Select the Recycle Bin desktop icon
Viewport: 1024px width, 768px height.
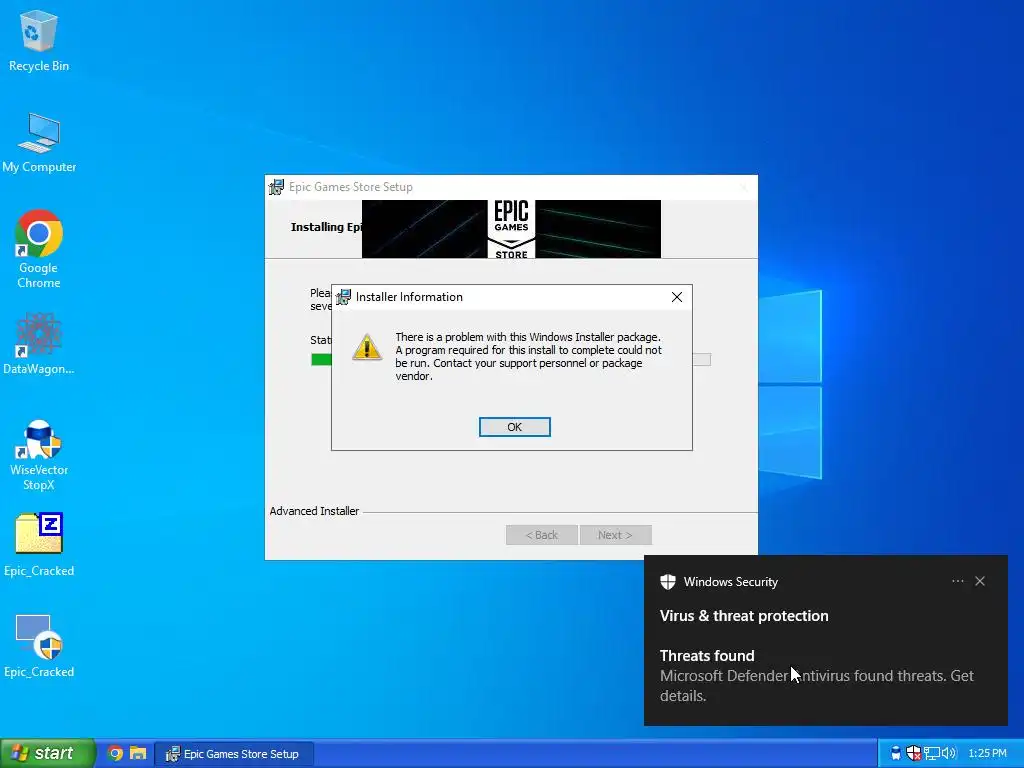click(39, 40)
